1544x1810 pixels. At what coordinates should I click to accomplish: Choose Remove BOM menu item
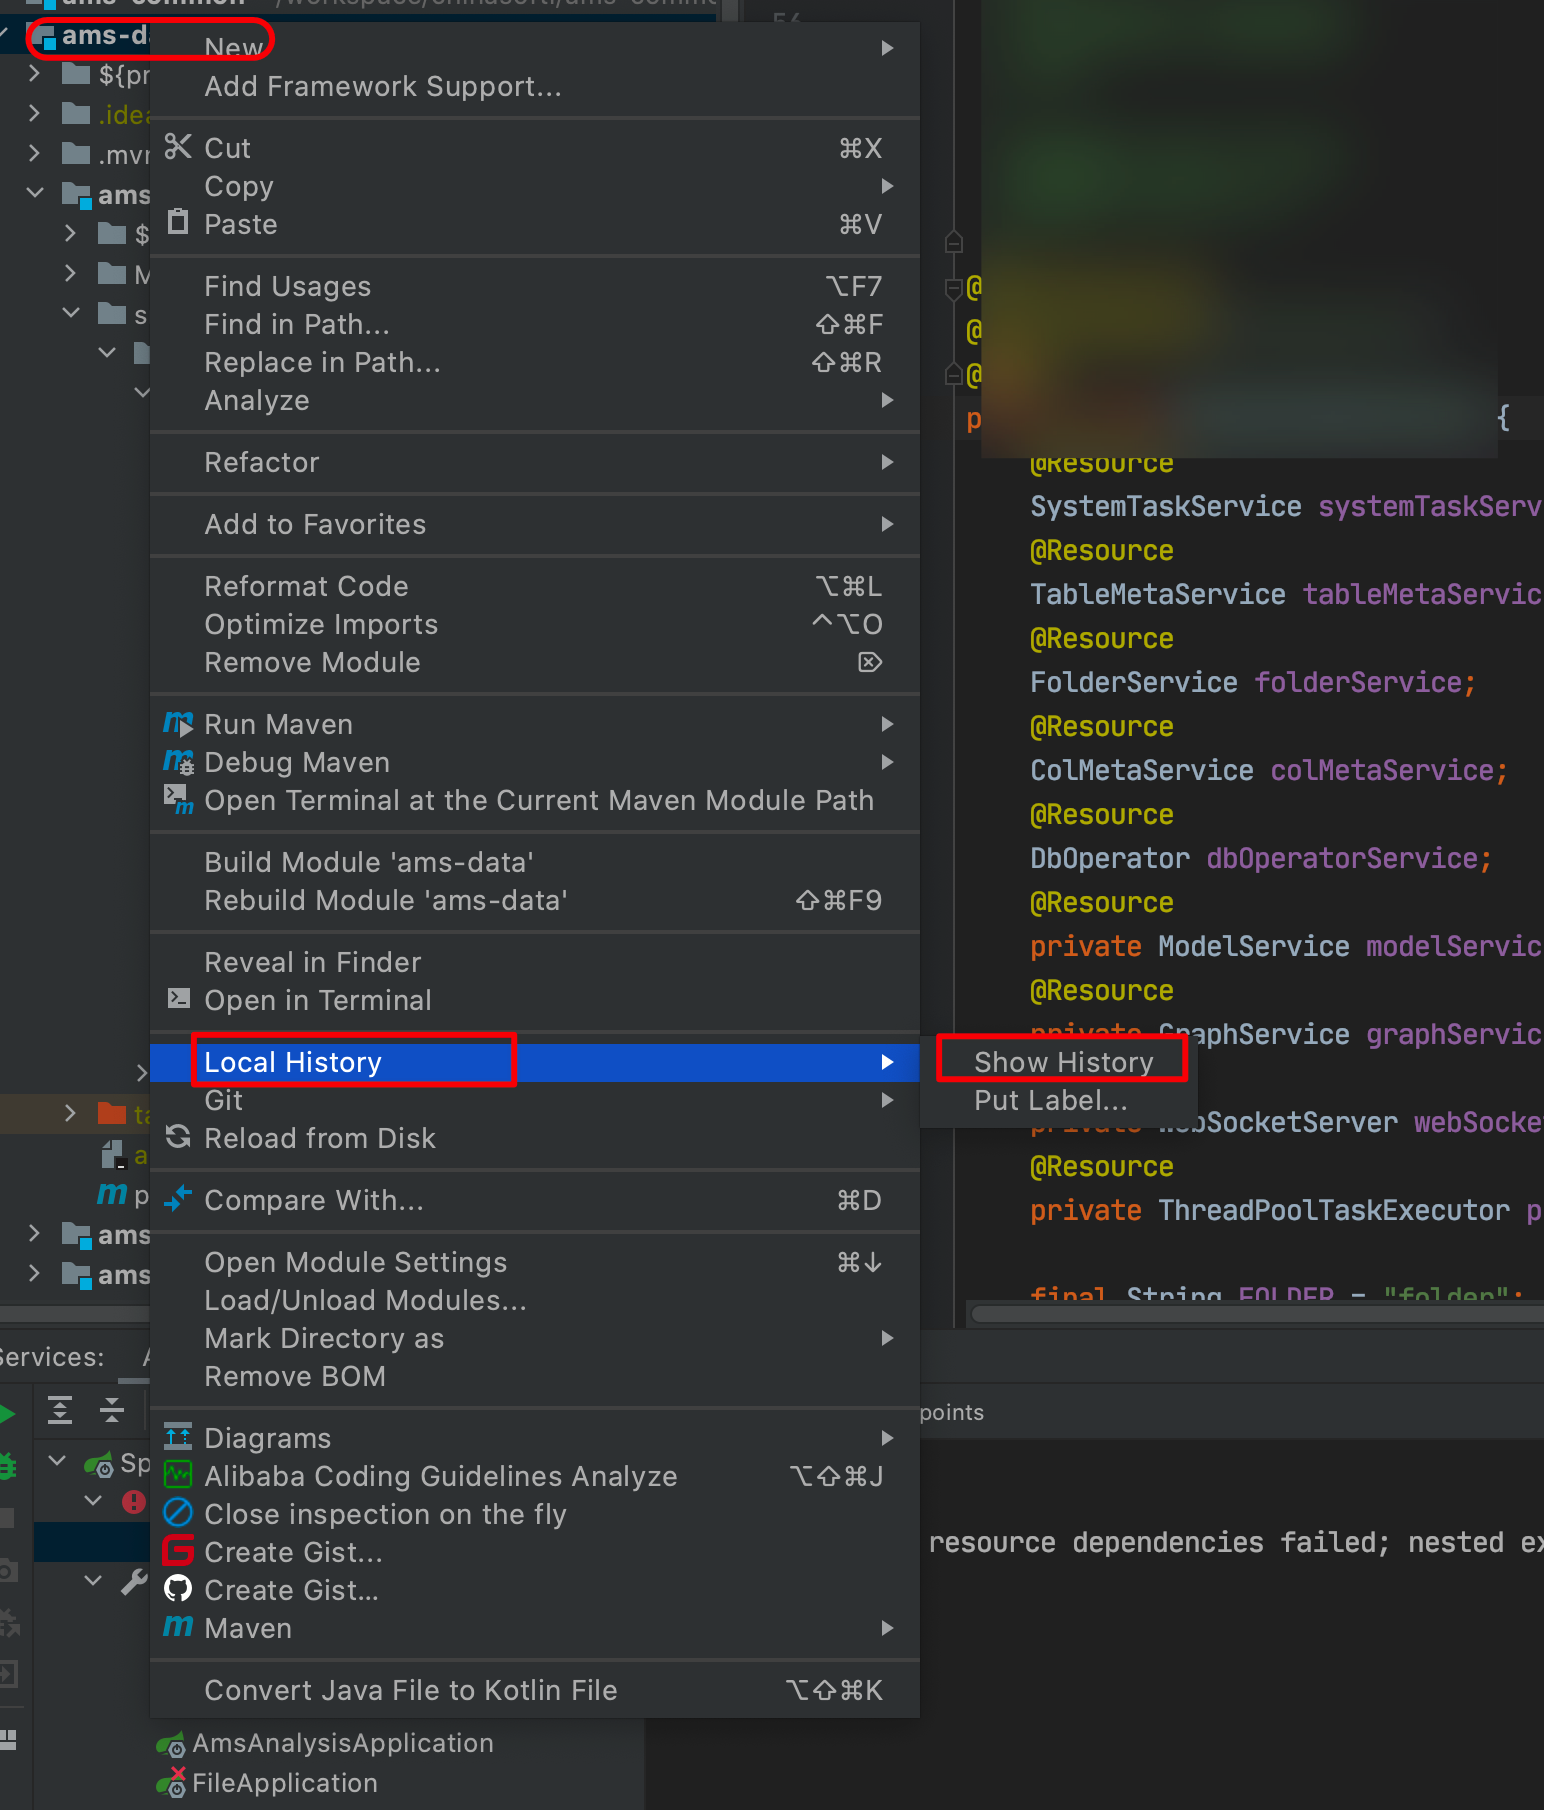535,1376
